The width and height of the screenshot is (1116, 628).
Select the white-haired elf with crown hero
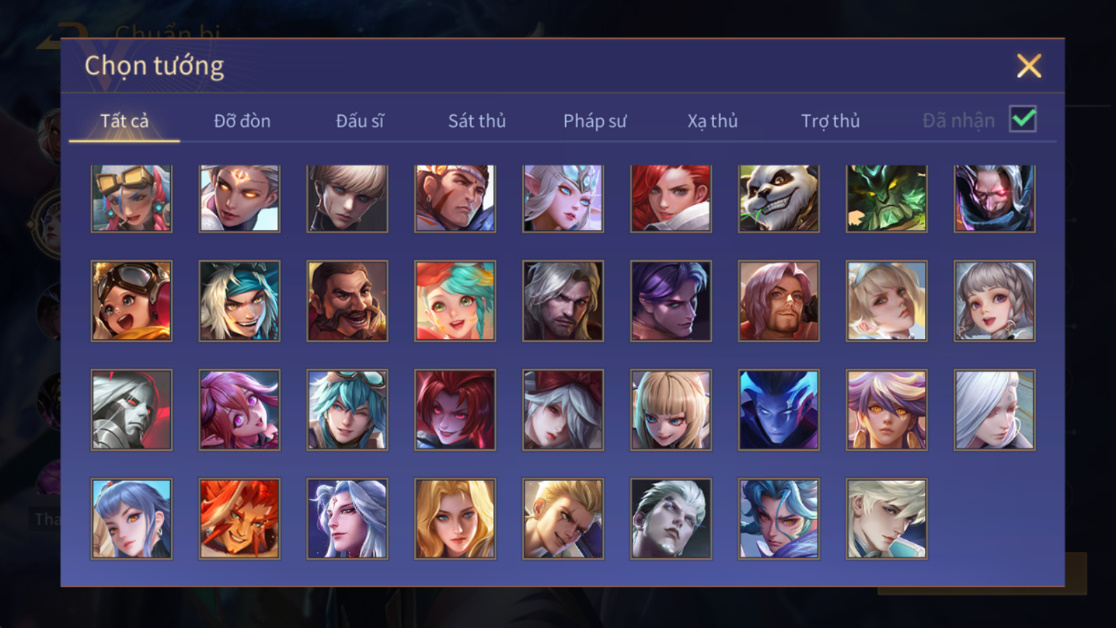tap(563, 199)
